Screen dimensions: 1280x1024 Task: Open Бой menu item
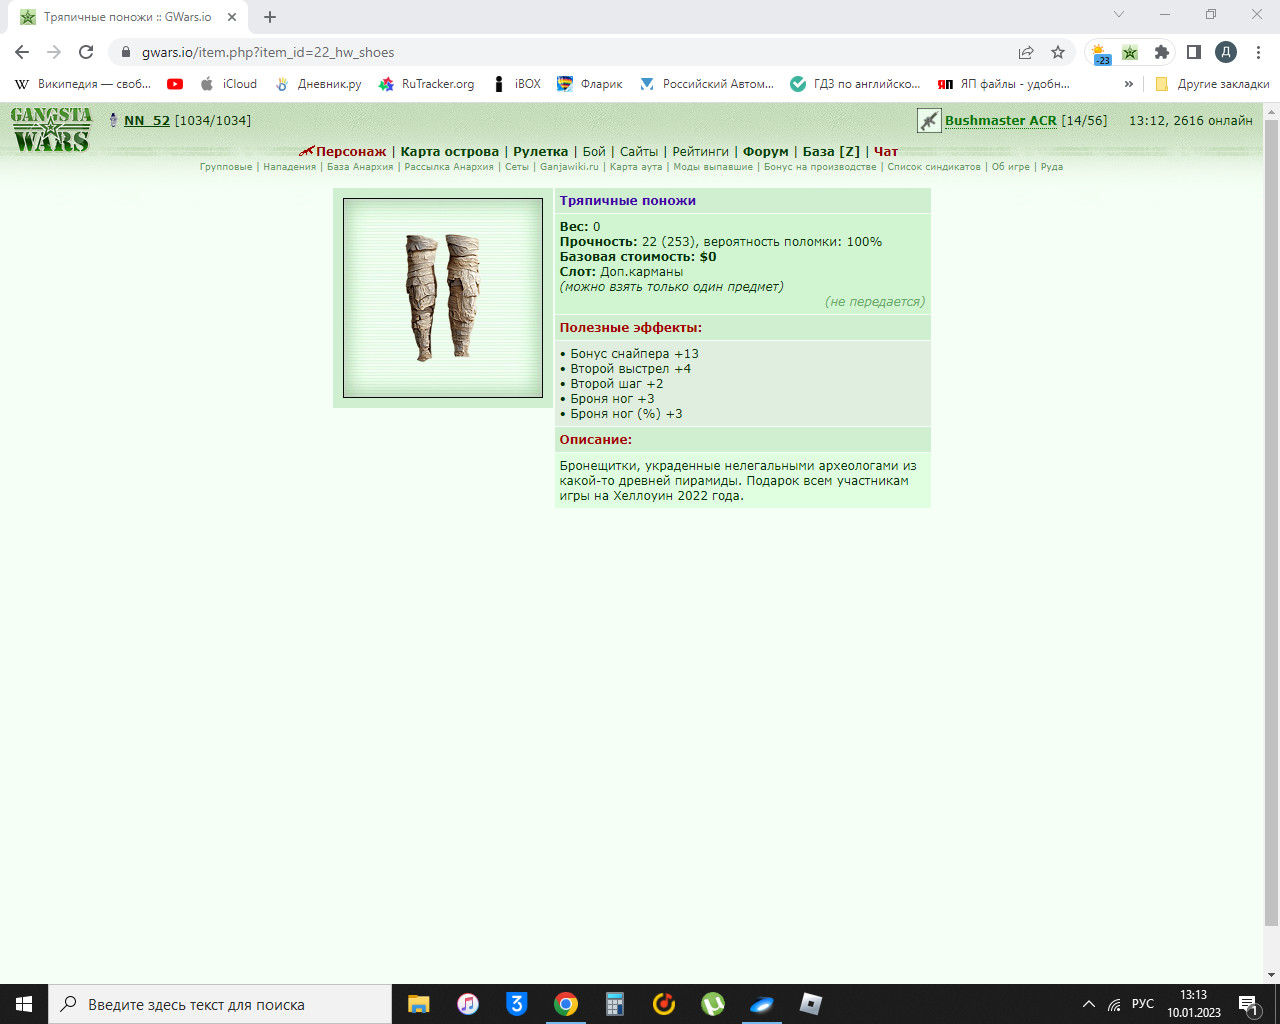click(594, 152)
